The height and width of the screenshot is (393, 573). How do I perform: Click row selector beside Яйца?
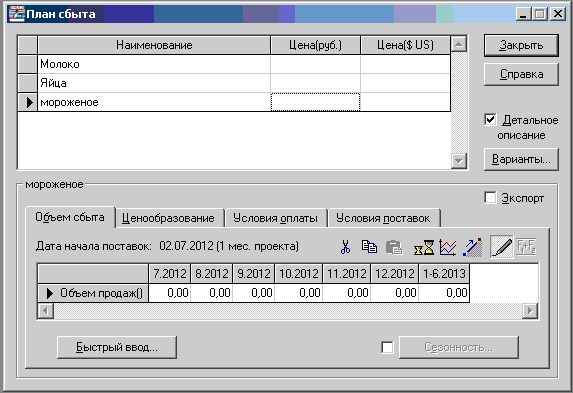[28, 83]
